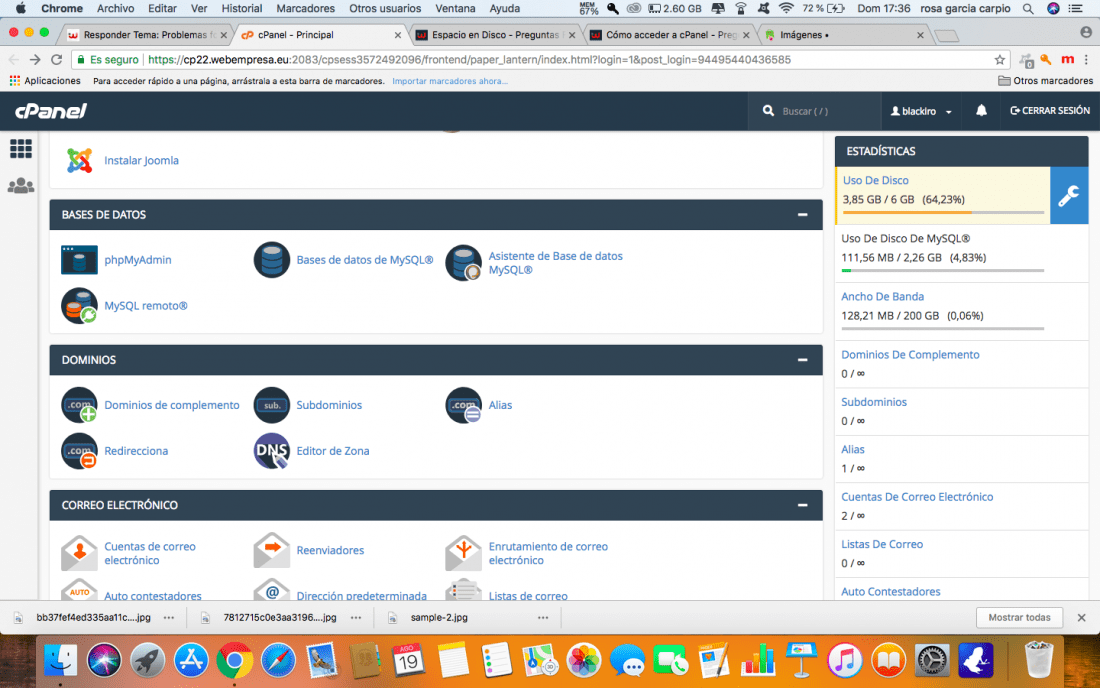1100x688 pixels.
Task: Open the Reenviadores icon
Action: point(271,551)
